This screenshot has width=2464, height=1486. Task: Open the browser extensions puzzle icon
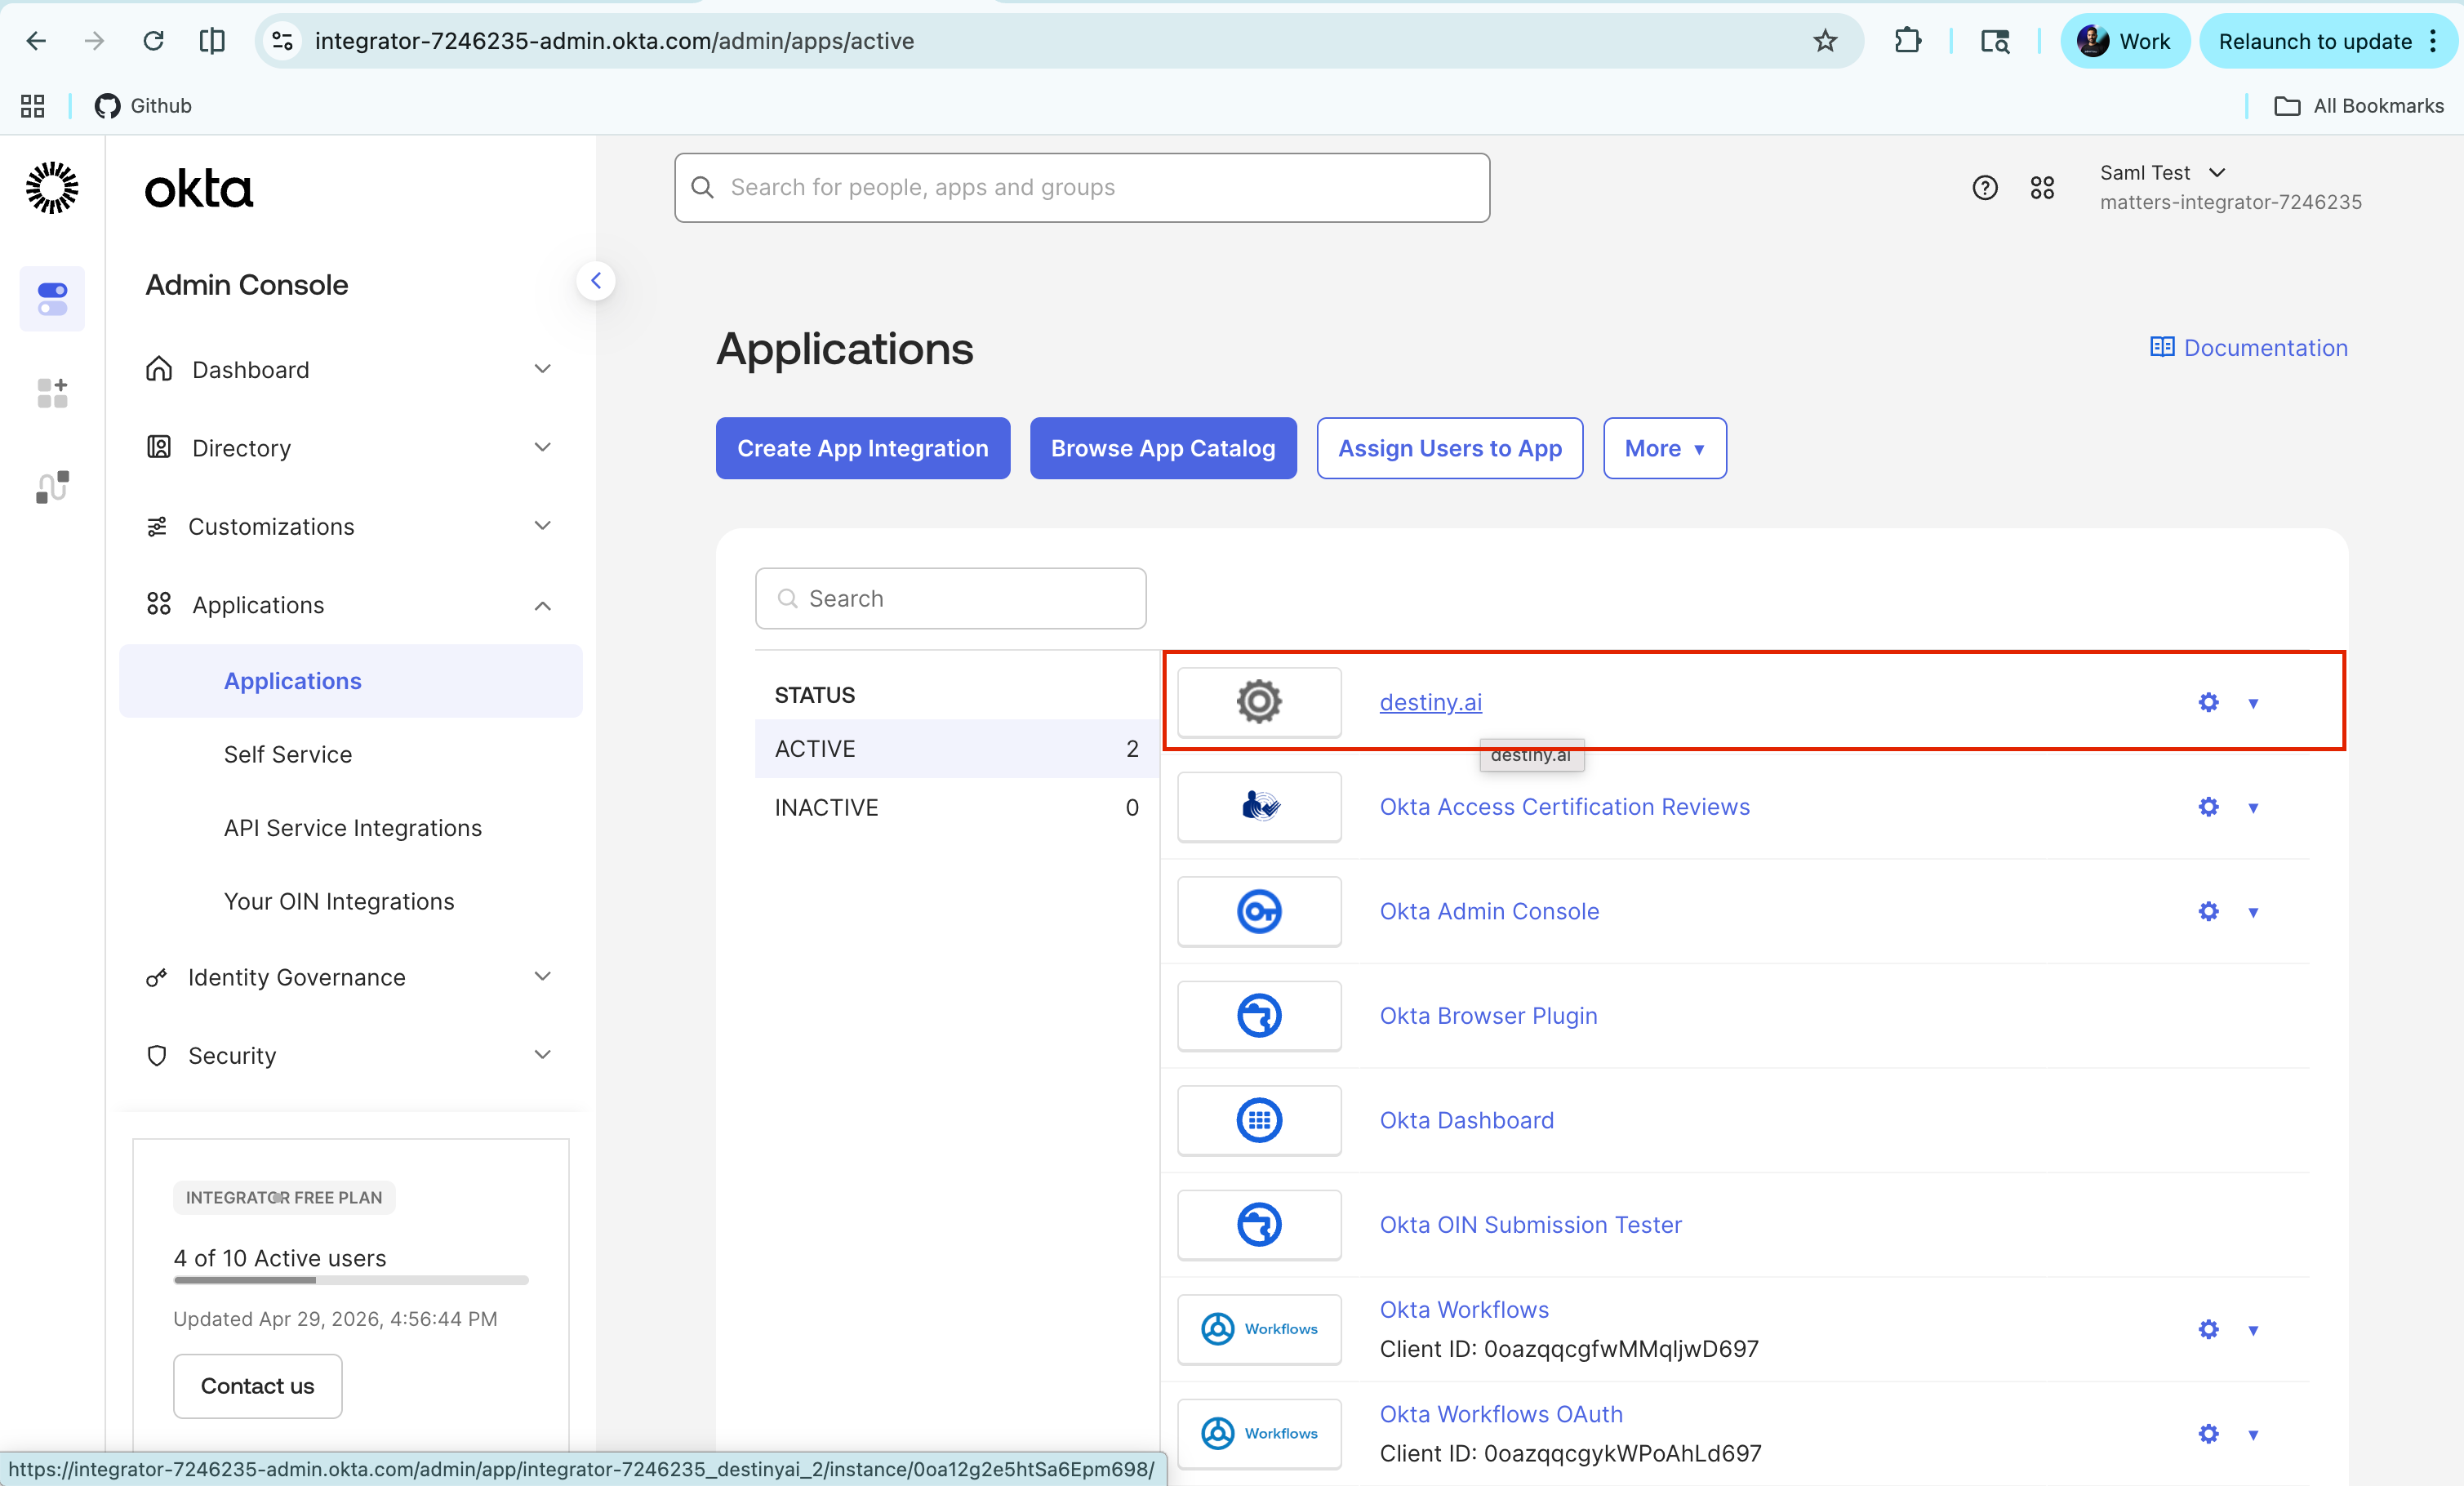[x=1907, y=41]
